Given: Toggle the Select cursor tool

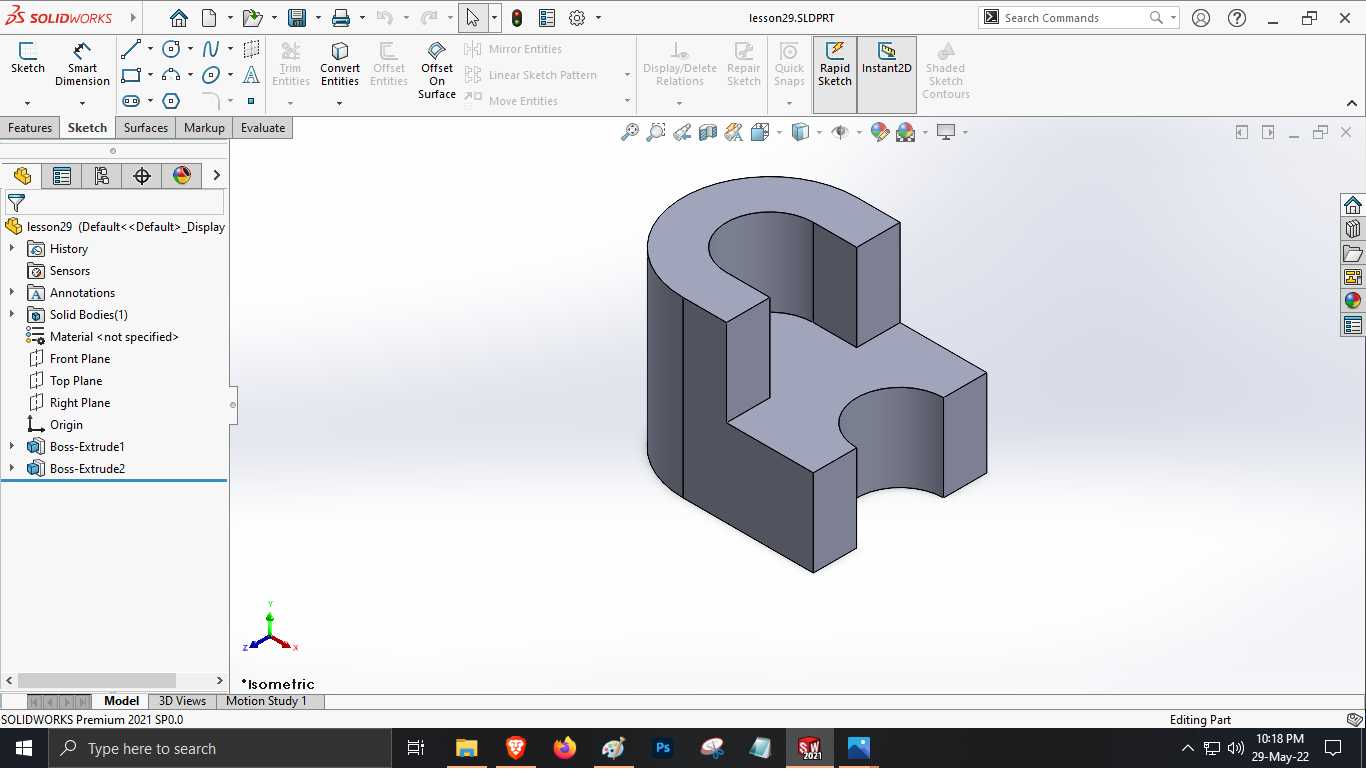Looking at the screenshot, I should pos(472,18).
